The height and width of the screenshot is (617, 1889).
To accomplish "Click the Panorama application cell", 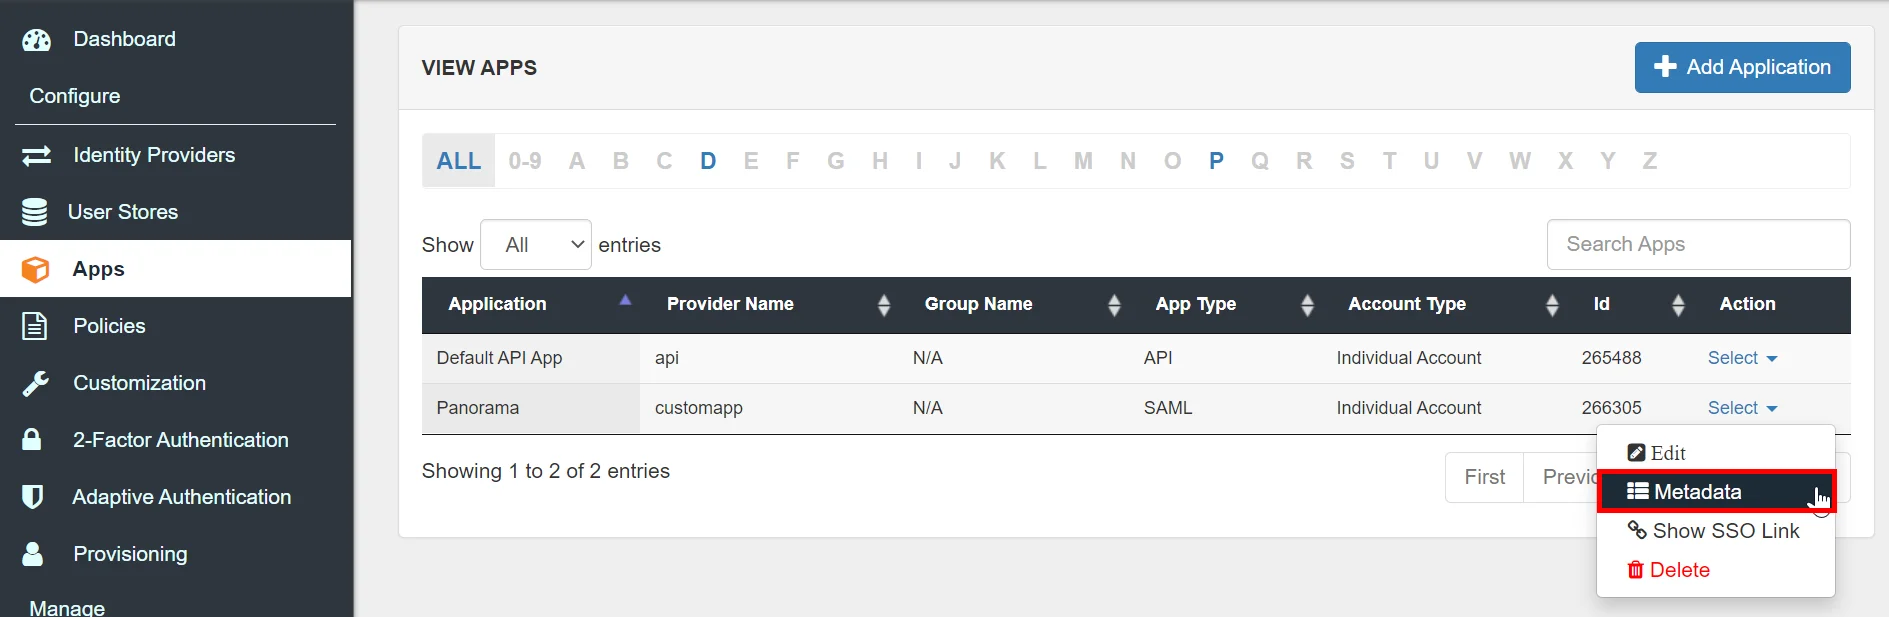I will tap(531, 408).
